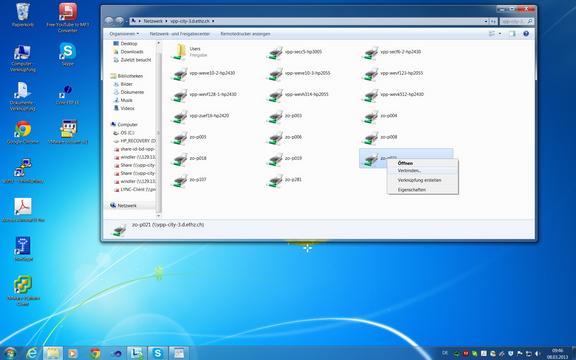This screenshot has height=360, width=576.
Task: Open Explorer help question mark icon
Action: pyautogui.click(x=526, y=34)
